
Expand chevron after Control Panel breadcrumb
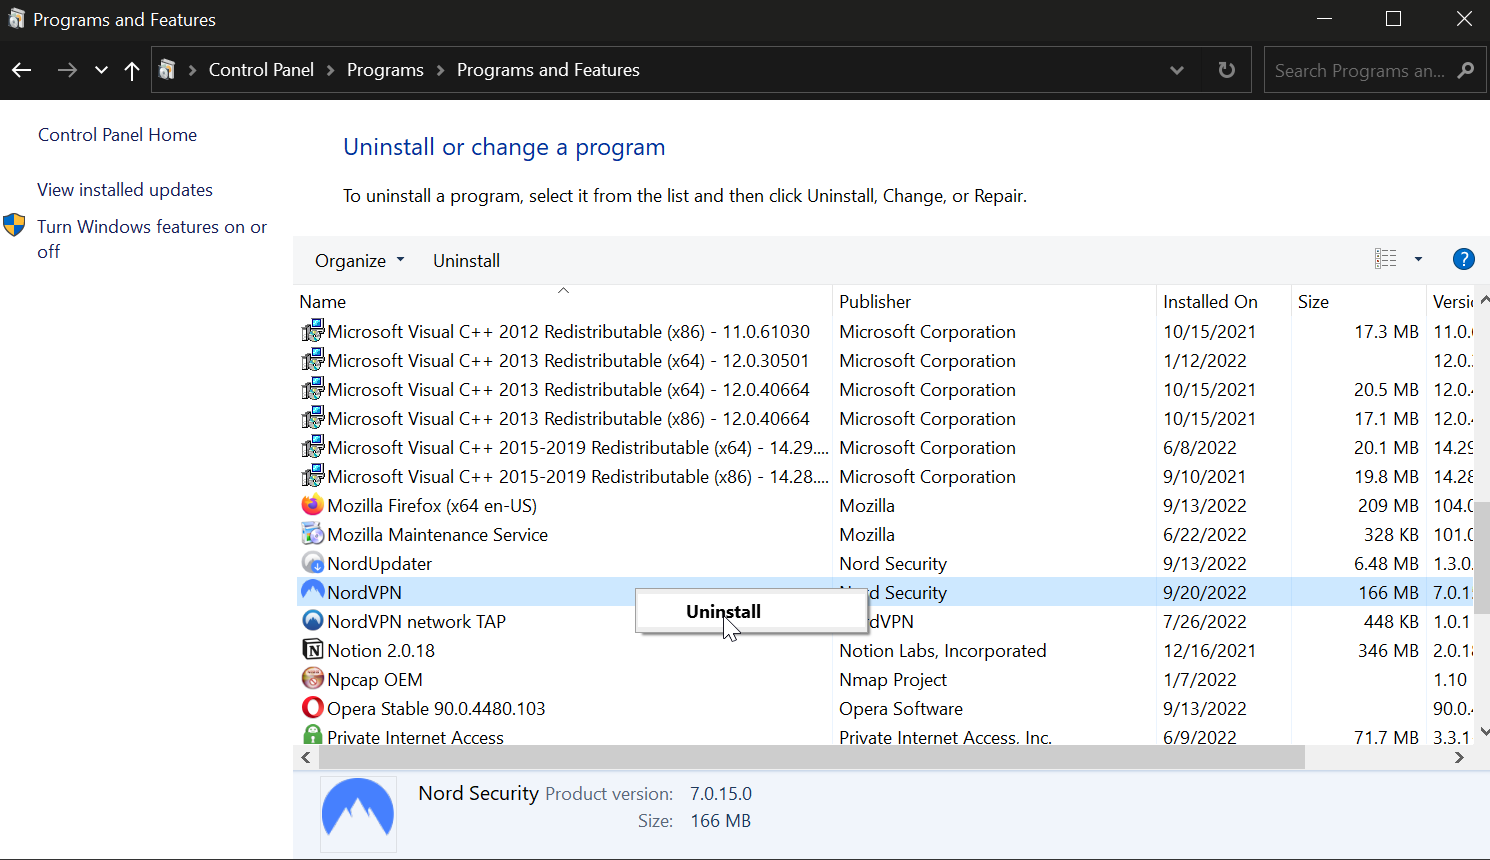pyautogui.click(x=331, y=70)
